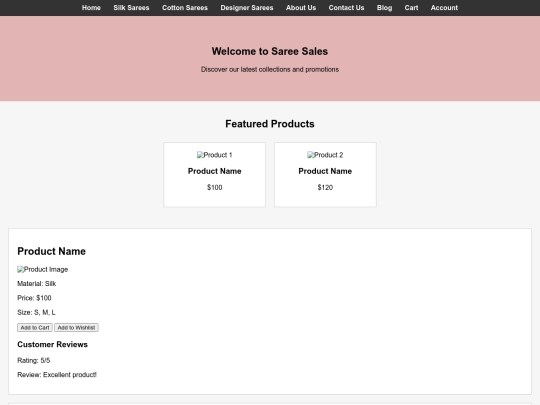
Task: Select the $100 featured product card
Action: click(215, 175)
